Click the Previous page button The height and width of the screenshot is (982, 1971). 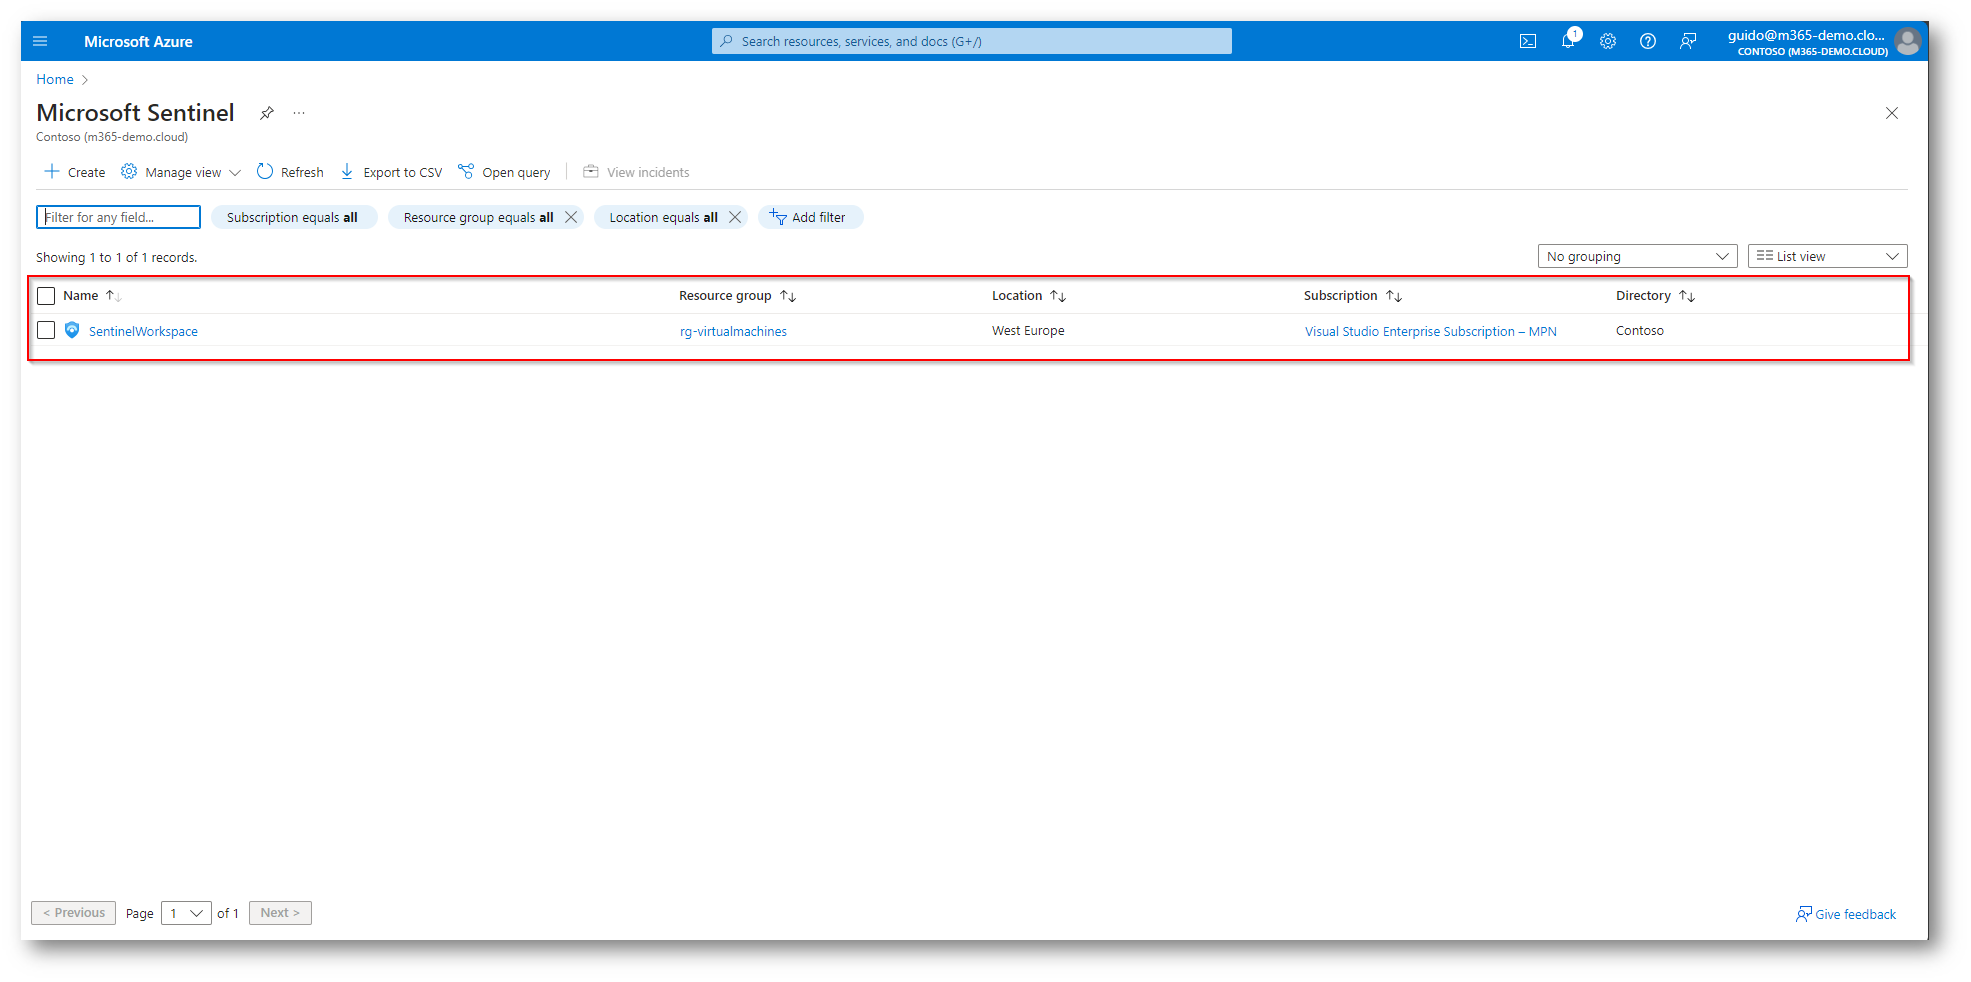(x=74, y=913)
